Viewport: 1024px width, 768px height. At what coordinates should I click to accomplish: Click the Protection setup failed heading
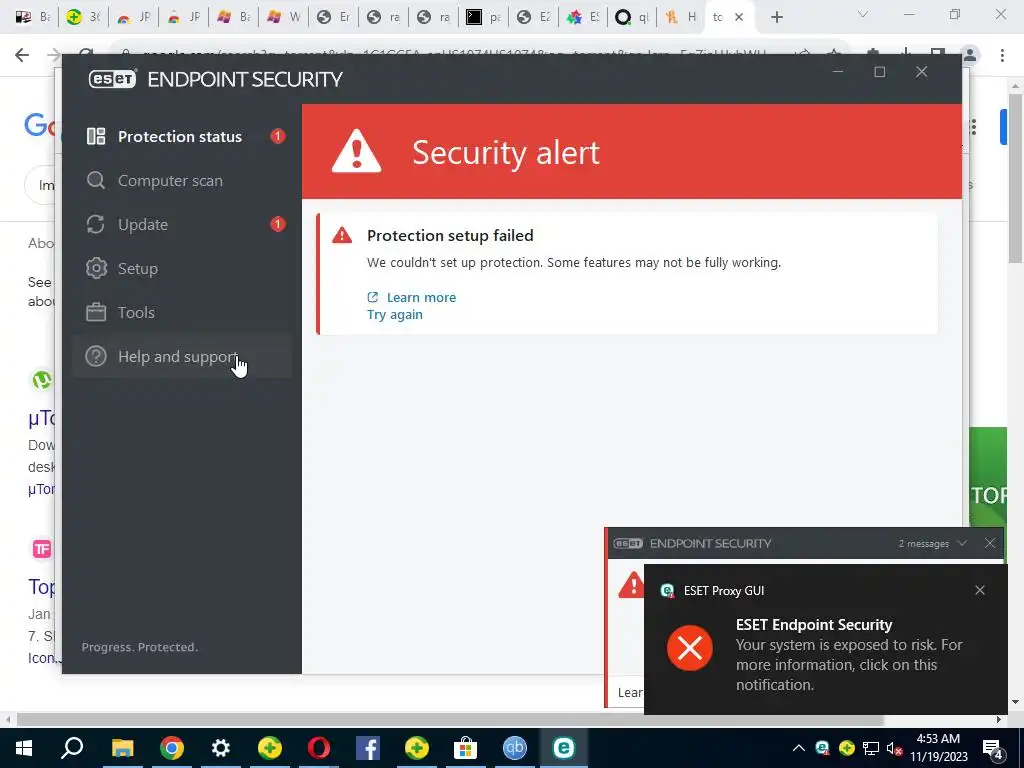tap(450, 235)
